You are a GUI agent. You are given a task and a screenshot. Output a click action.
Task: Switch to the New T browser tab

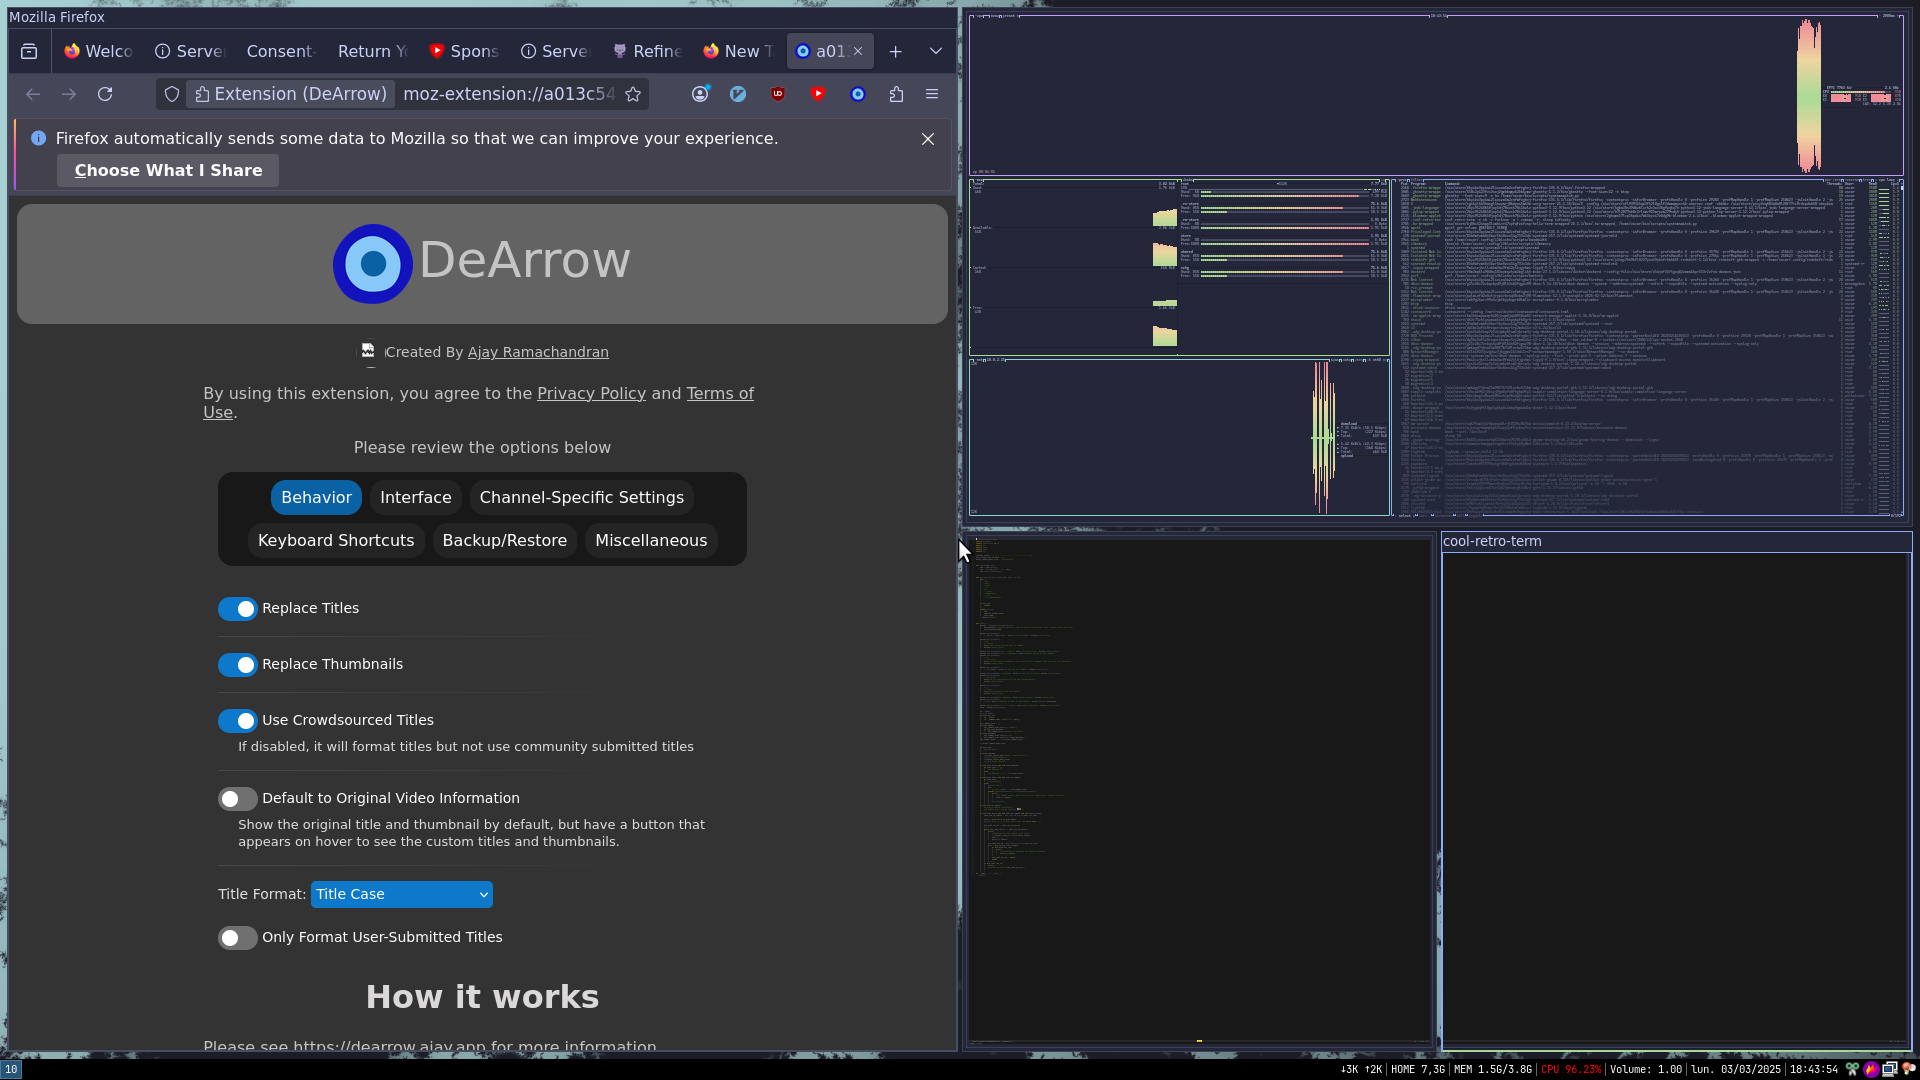[x=738, y=51]
